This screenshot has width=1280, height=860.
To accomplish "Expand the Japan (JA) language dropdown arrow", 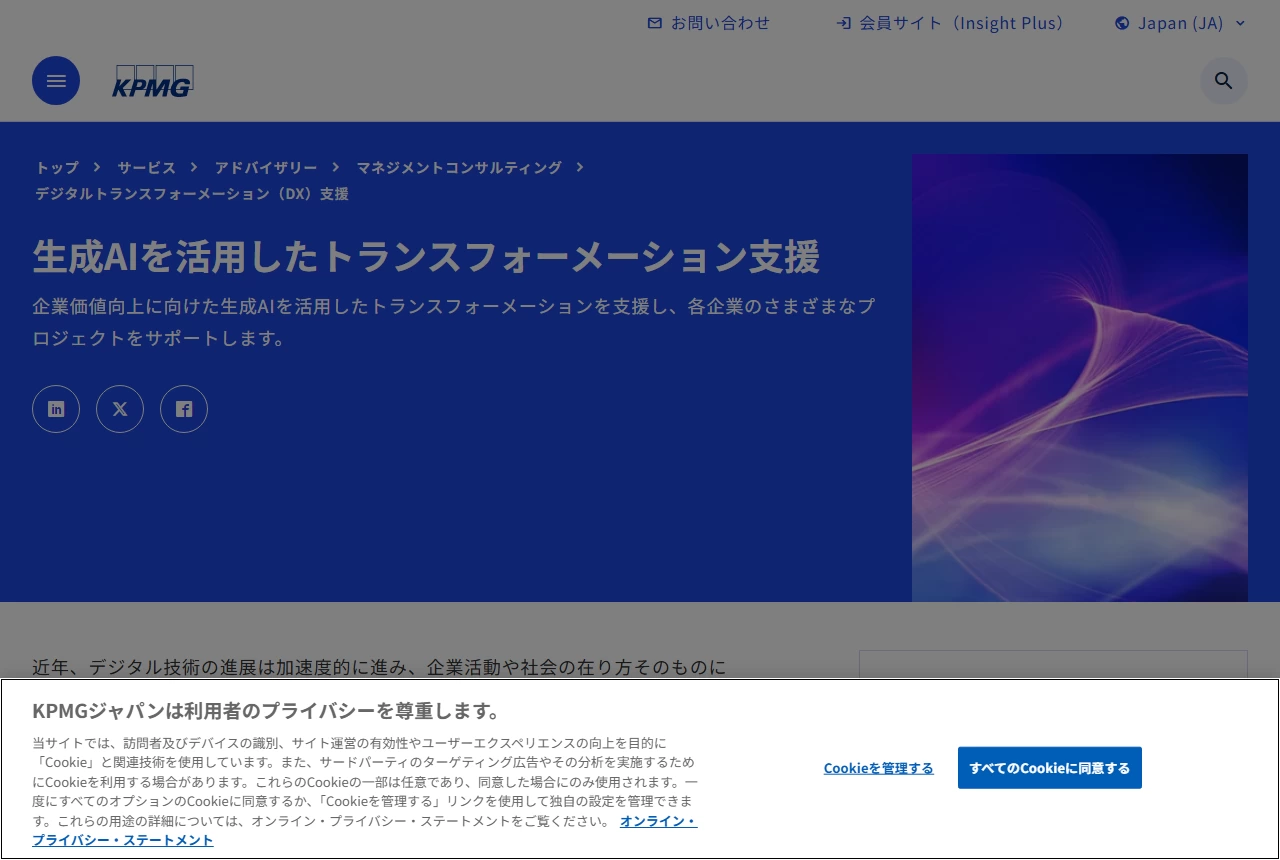I will click(x=1241, y=23).
